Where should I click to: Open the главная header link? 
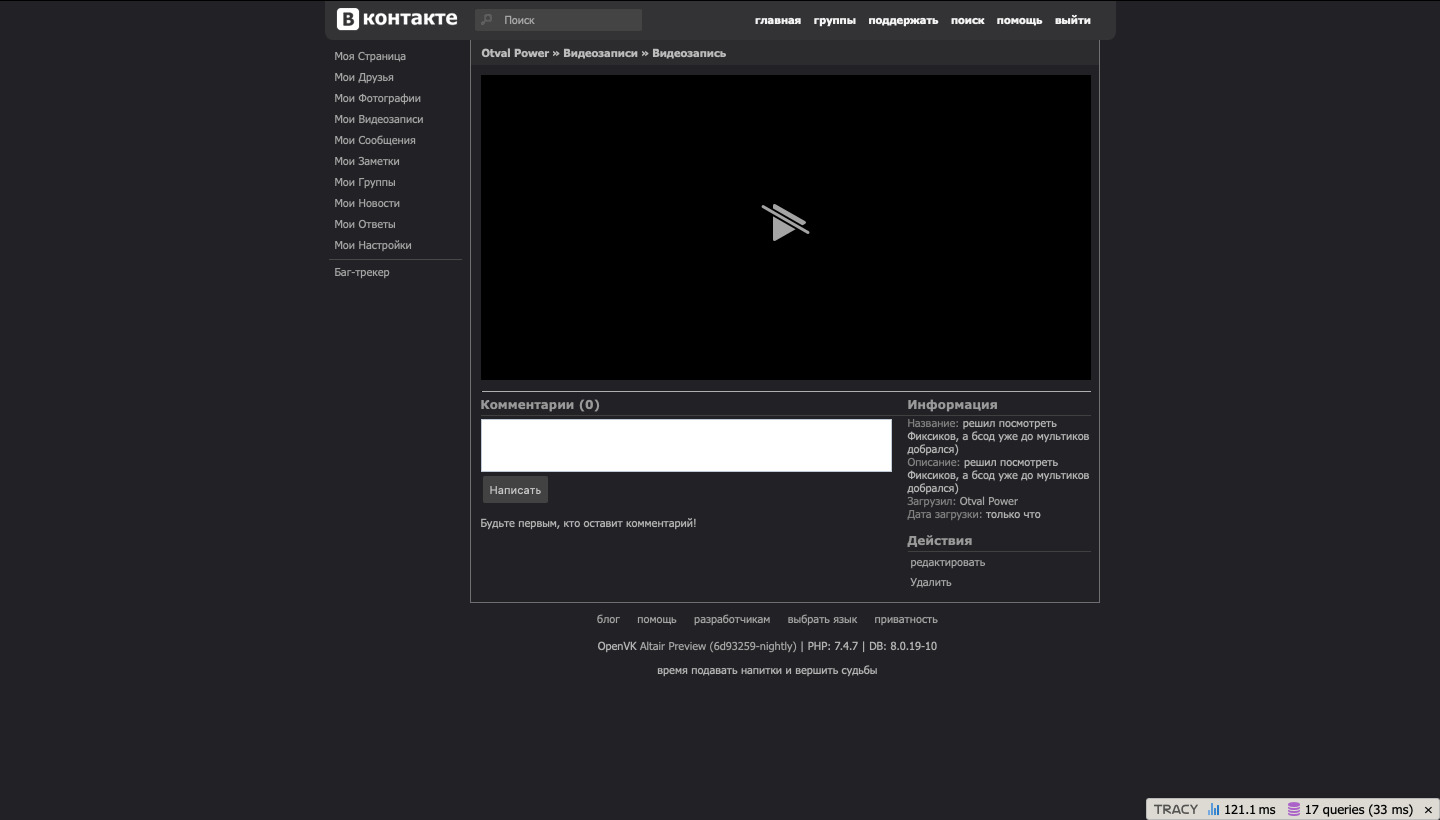click(x=778, y=20)
